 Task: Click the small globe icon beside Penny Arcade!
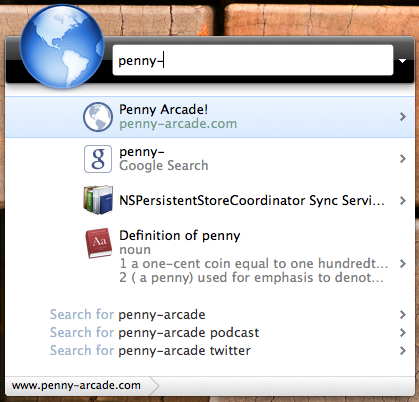coord(98,117)
